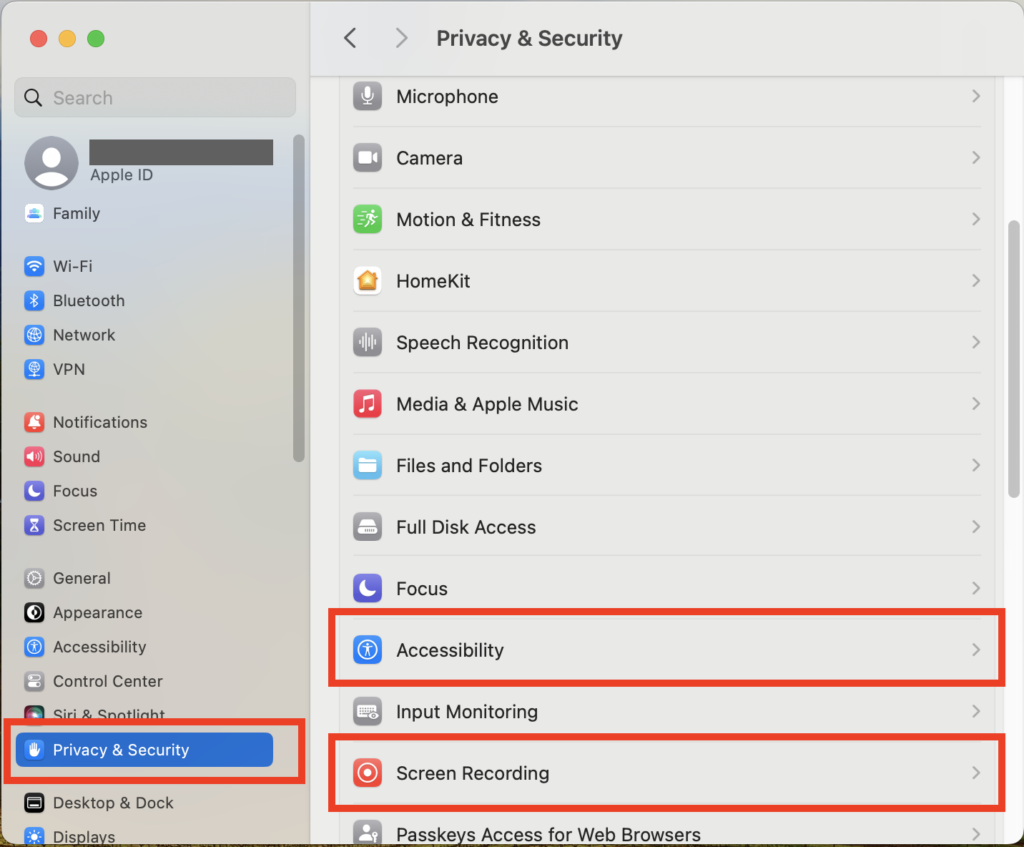Open HomeKit using right chevron
This screenshot has width=1024, height=847.
(x=976, y=281)
